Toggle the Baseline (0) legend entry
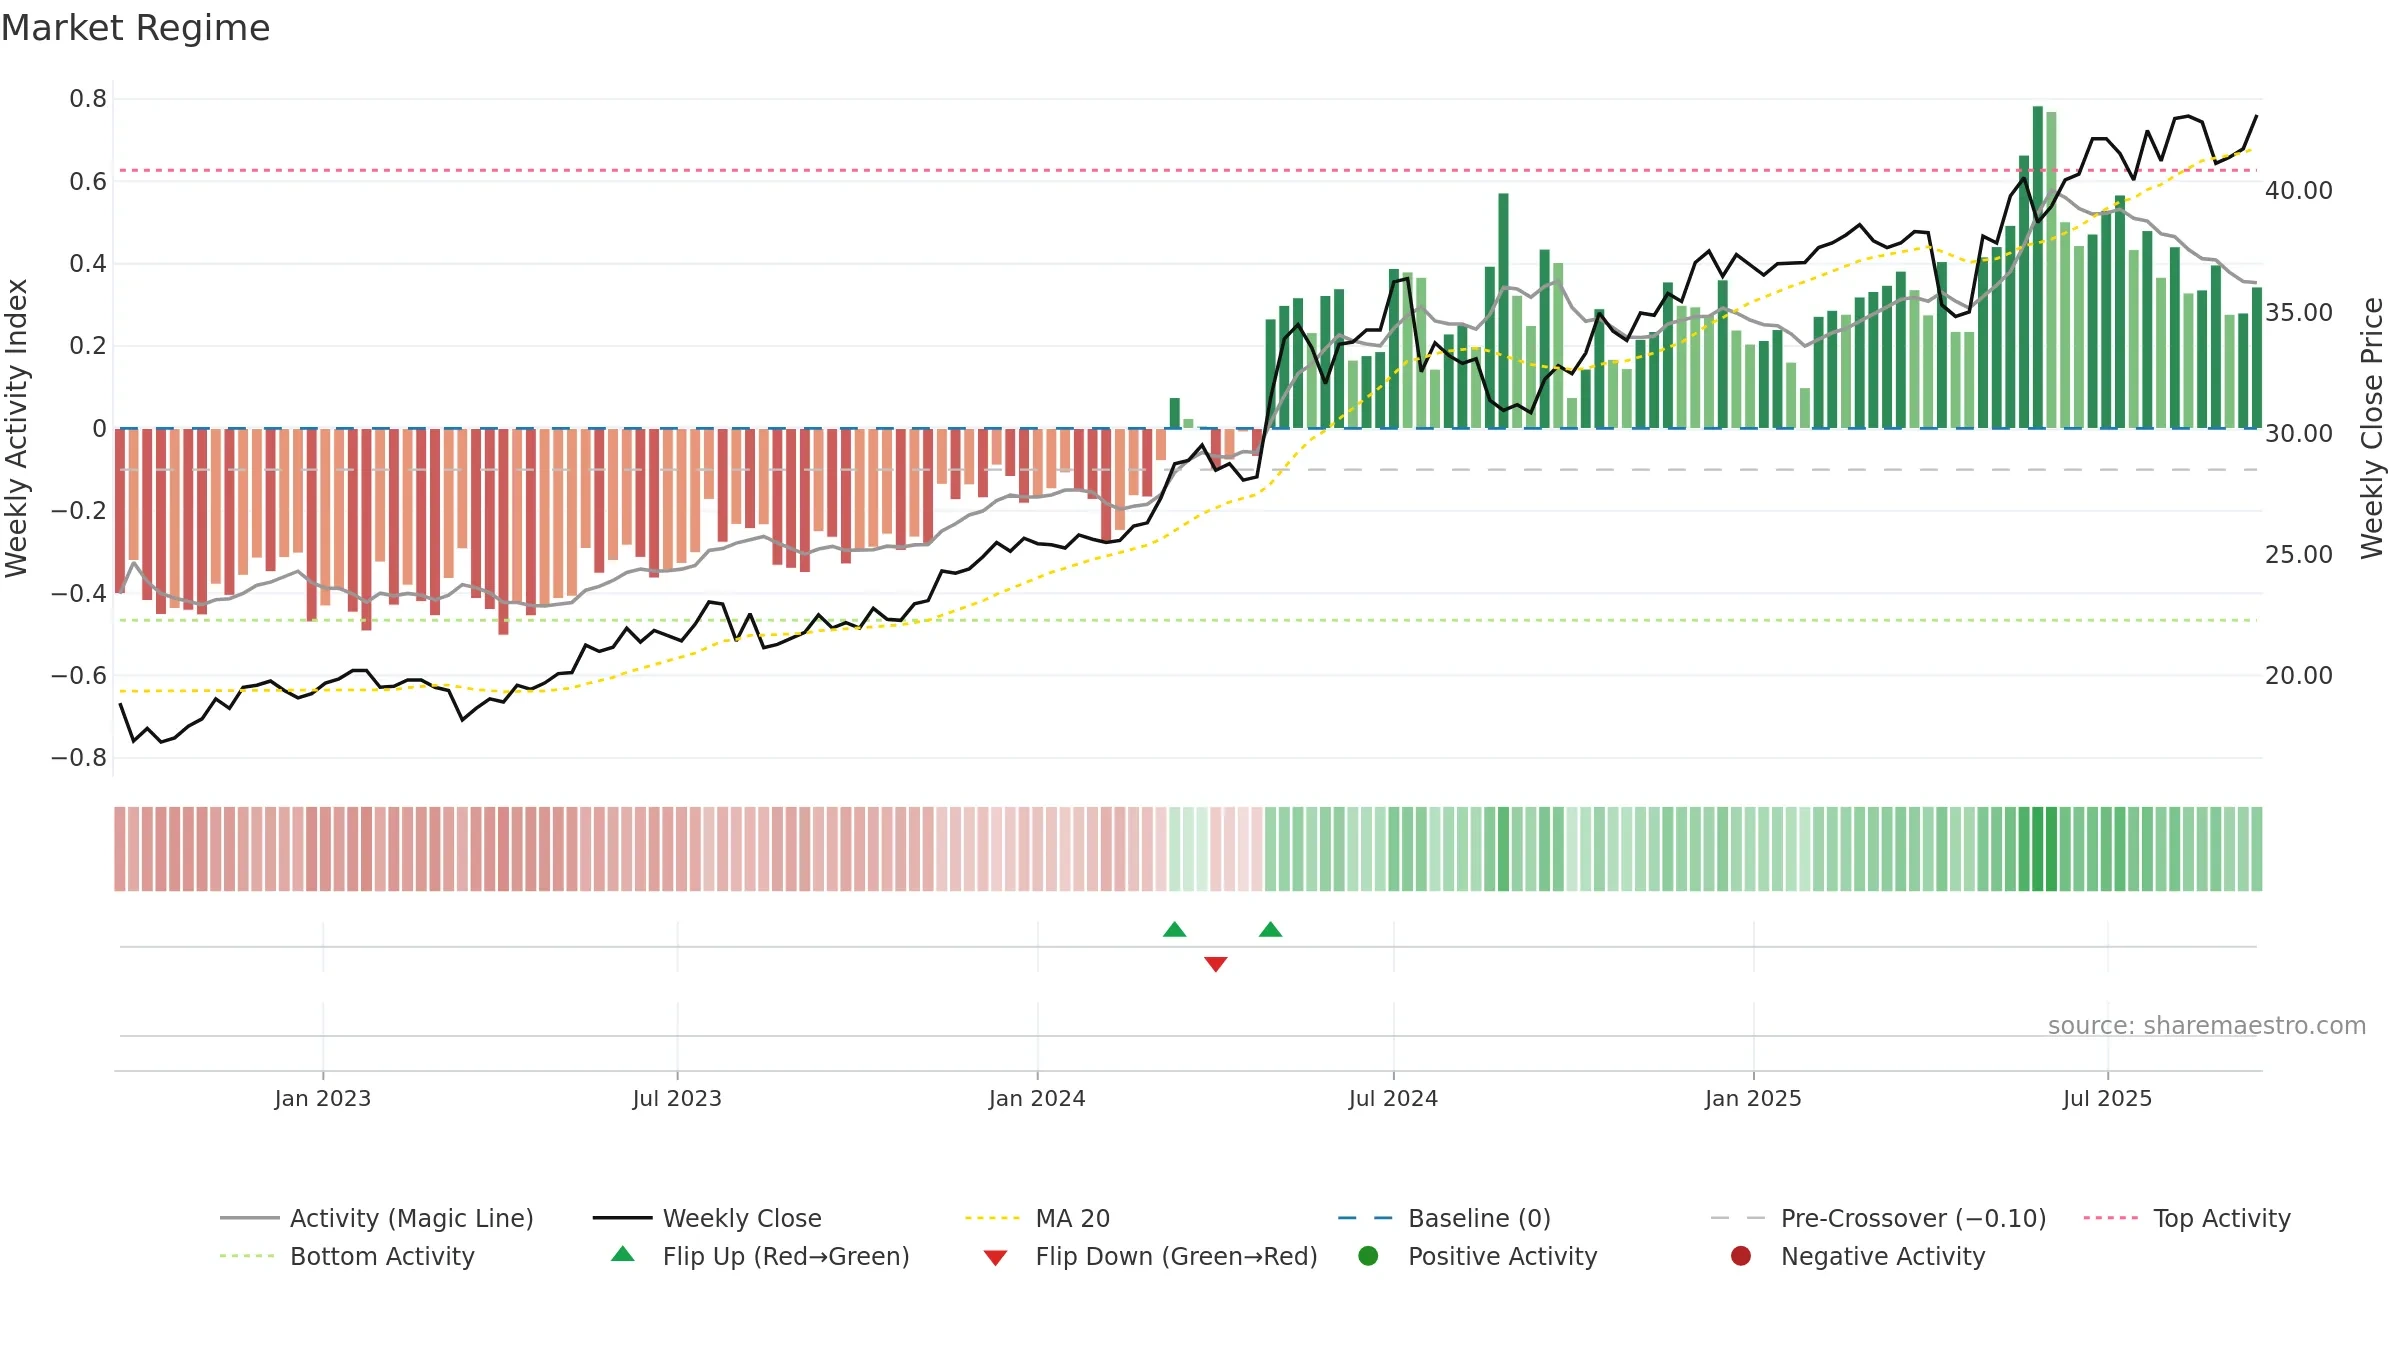The image size is (2400, 1350). click(x=1444, y=1218)
